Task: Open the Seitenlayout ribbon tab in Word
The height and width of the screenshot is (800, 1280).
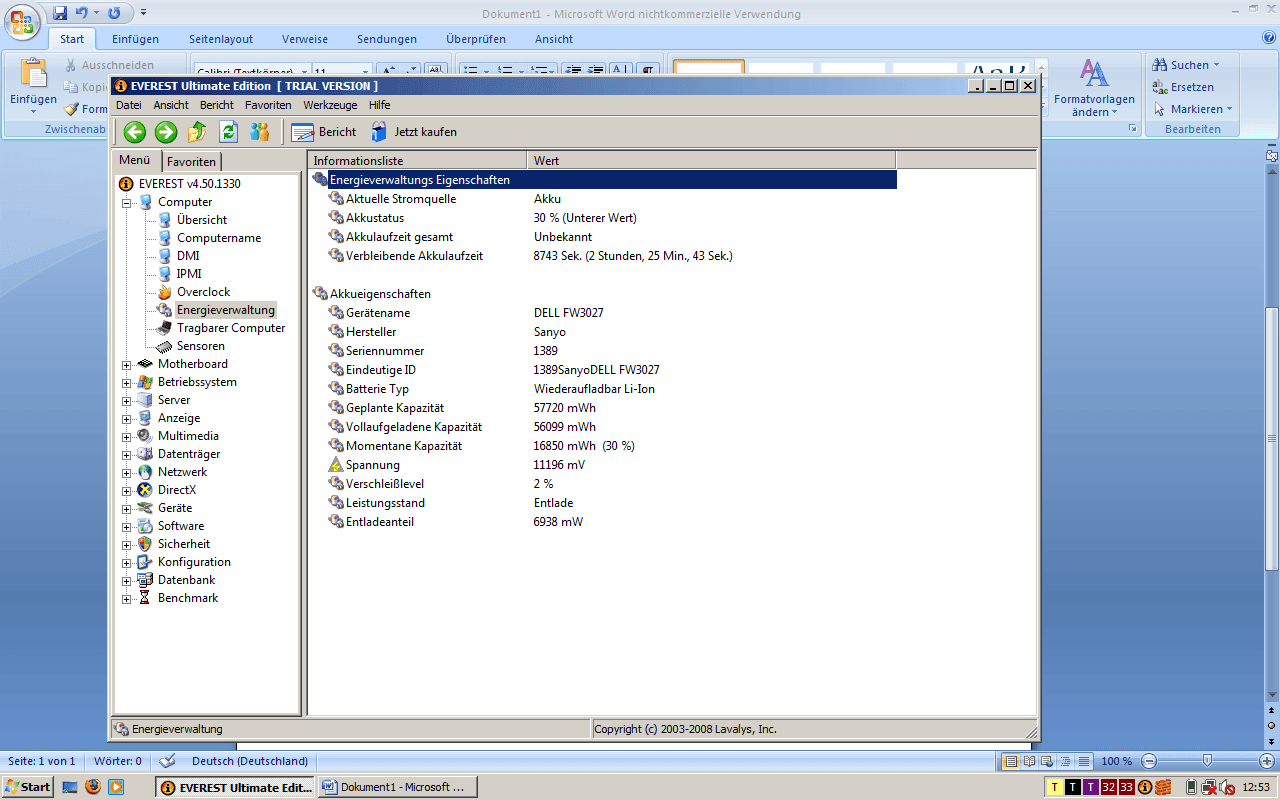Action: tap(221, 39)
